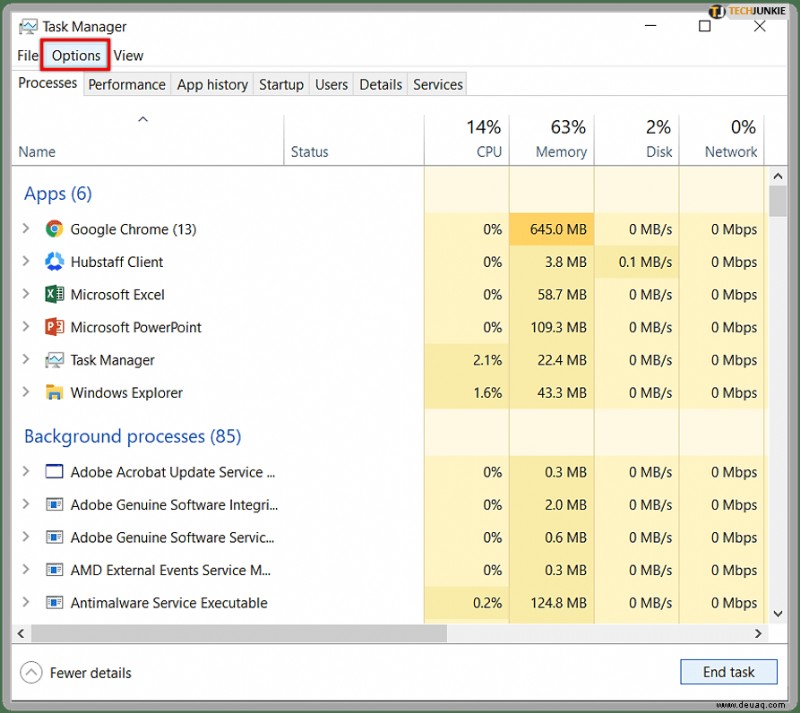
Task: Switch to the Users tab
Action: [x=331, y=84]
